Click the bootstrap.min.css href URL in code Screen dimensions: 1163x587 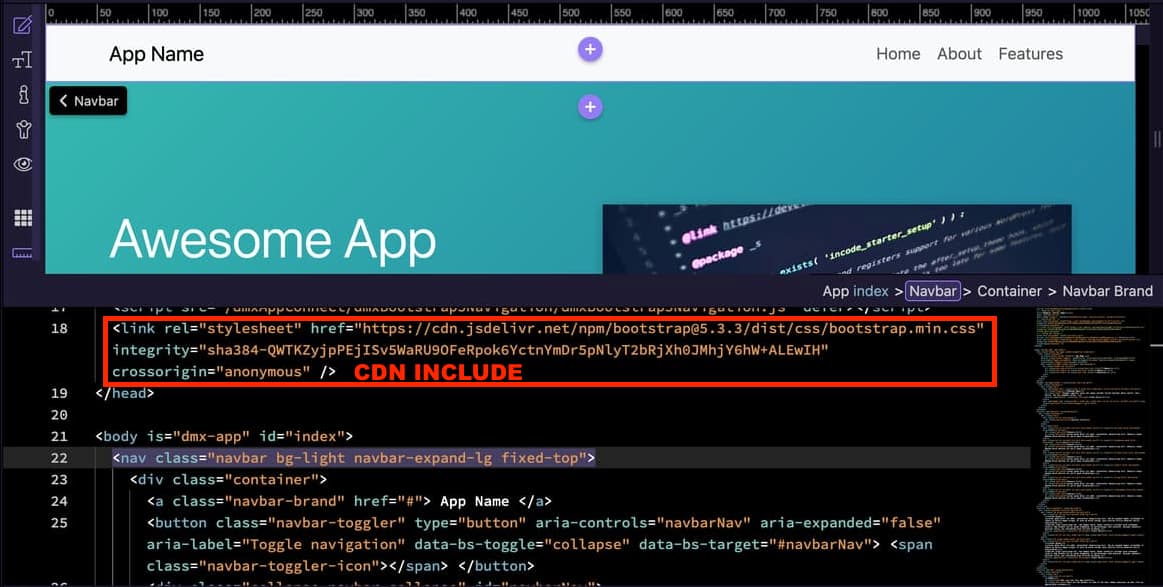point(669,329)
